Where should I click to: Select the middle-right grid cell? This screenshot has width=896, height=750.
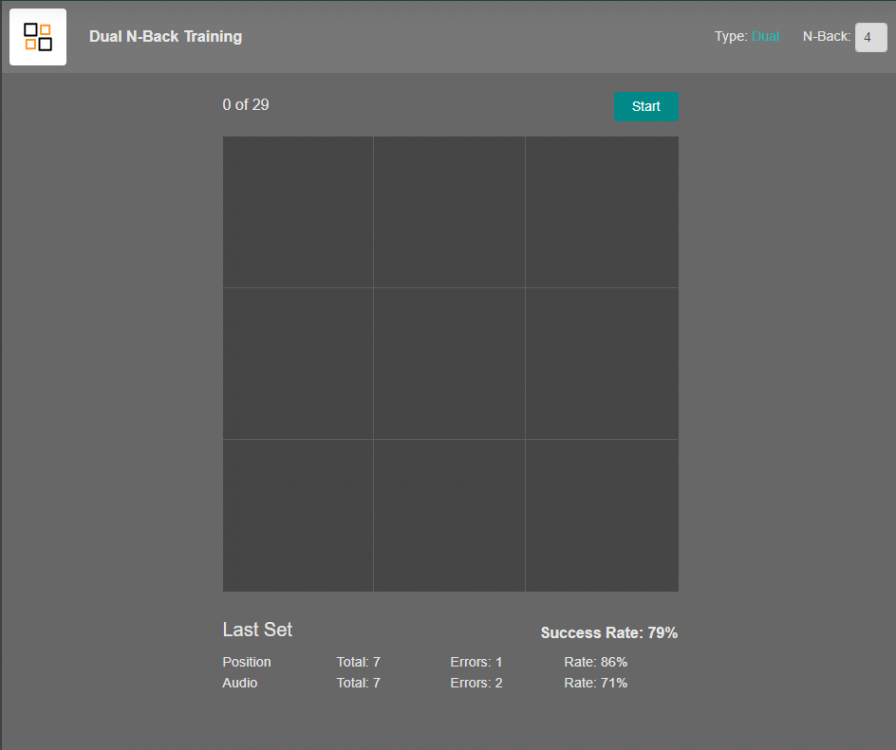tap(601, 363)
